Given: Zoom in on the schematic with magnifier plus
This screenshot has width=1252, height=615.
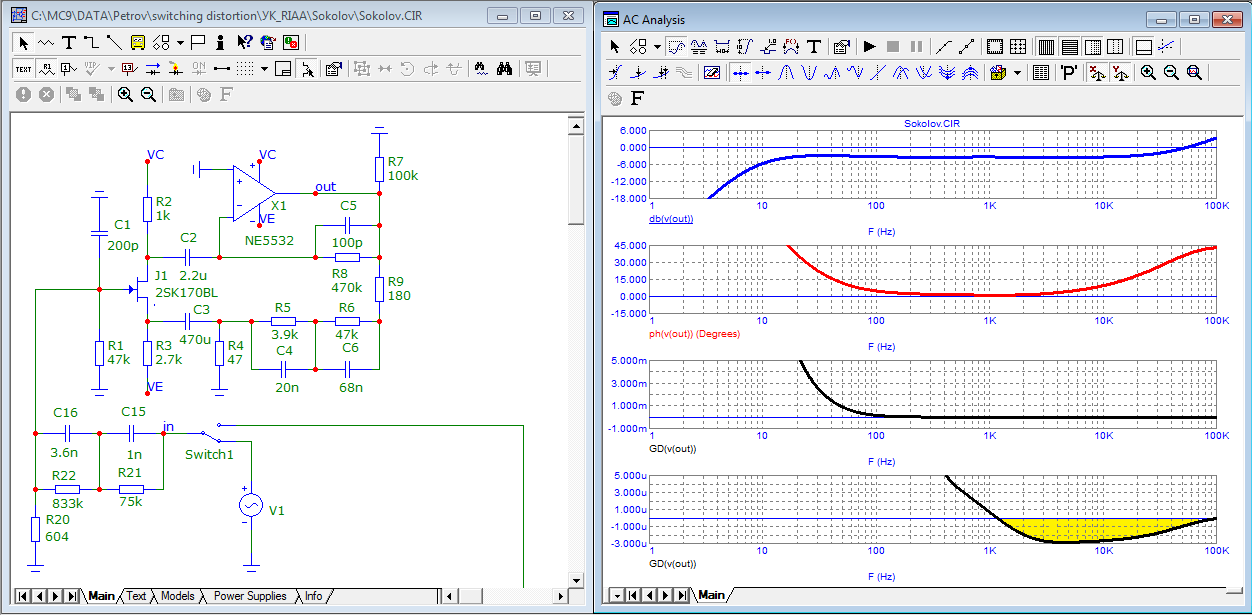Looking at the screenshot, I should pyautogui.click(x=125, y=94).
